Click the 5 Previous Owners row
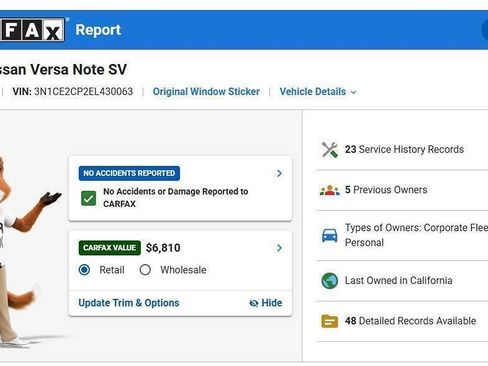This screenshot has height=366, width=488. pos(402,190)
